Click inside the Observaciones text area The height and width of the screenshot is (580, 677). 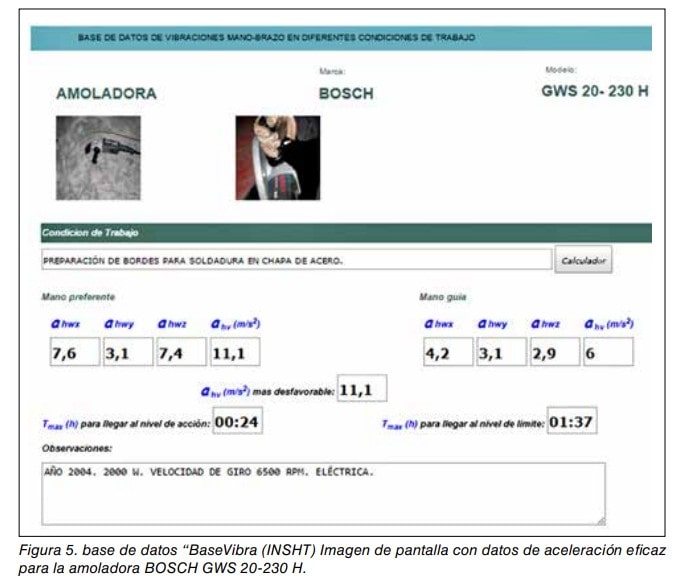[x=322, y=492]
